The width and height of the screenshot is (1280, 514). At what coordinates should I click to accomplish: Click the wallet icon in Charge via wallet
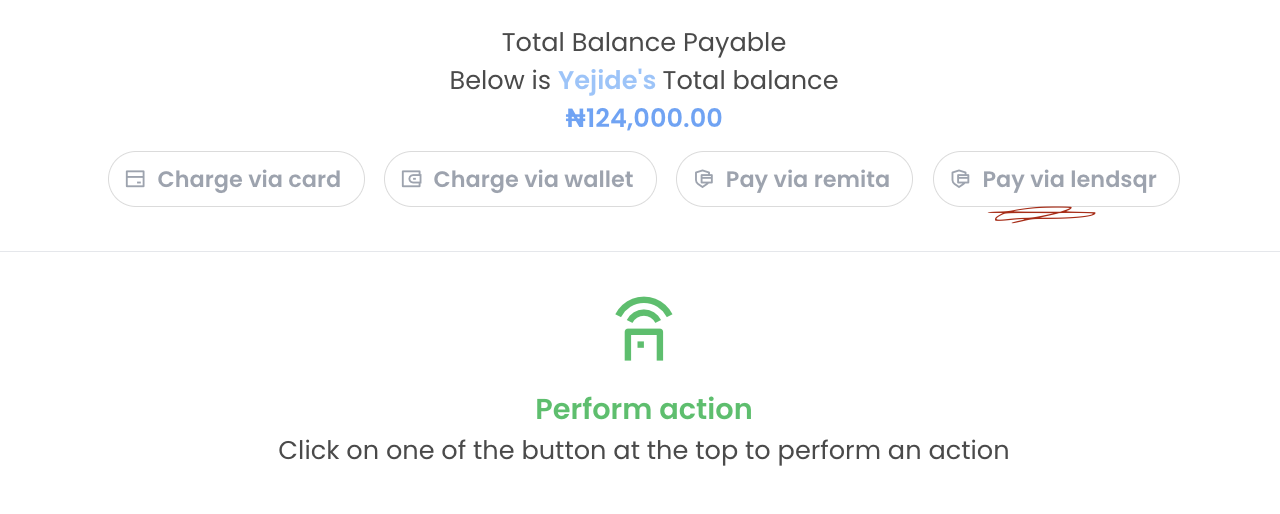point(411,179)
